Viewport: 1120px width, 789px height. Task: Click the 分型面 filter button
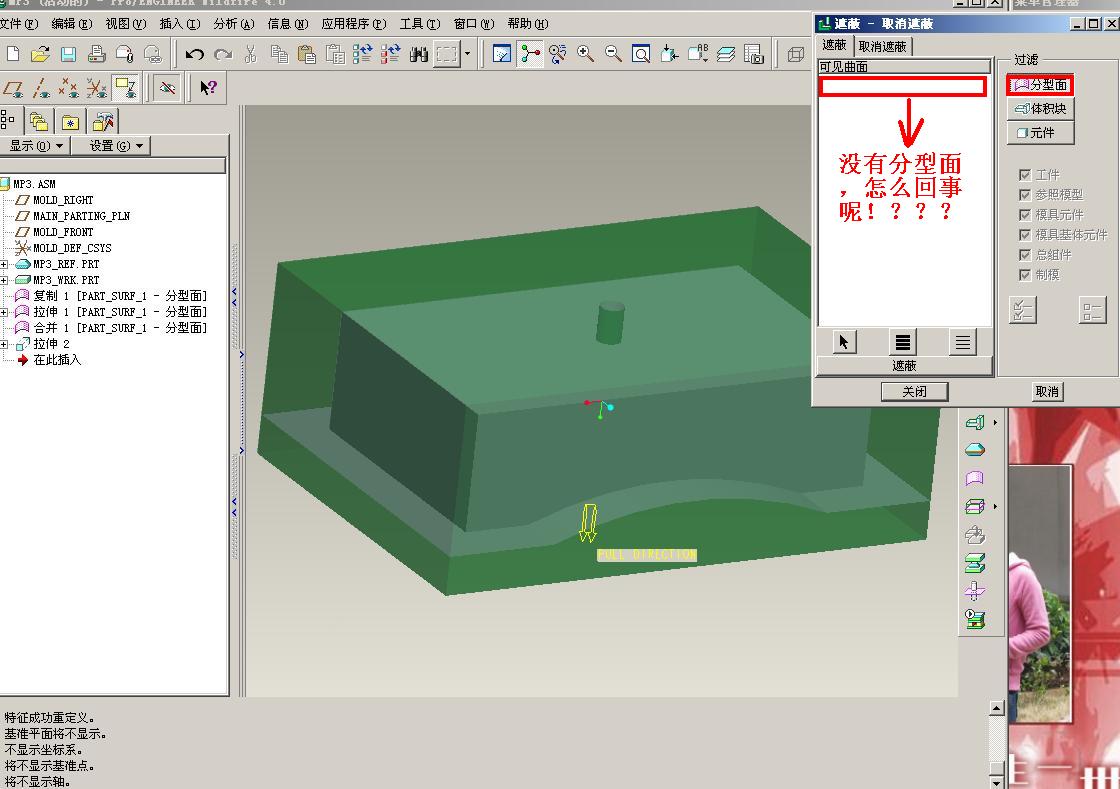(x=1041, y=85)
